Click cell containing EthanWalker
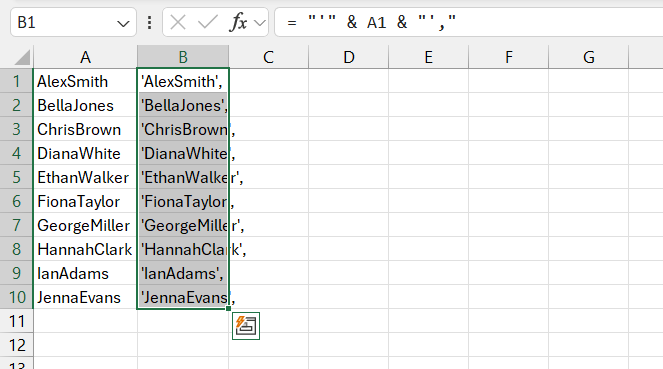The height and width of the screenshot is (369, 663). point(85,177)
